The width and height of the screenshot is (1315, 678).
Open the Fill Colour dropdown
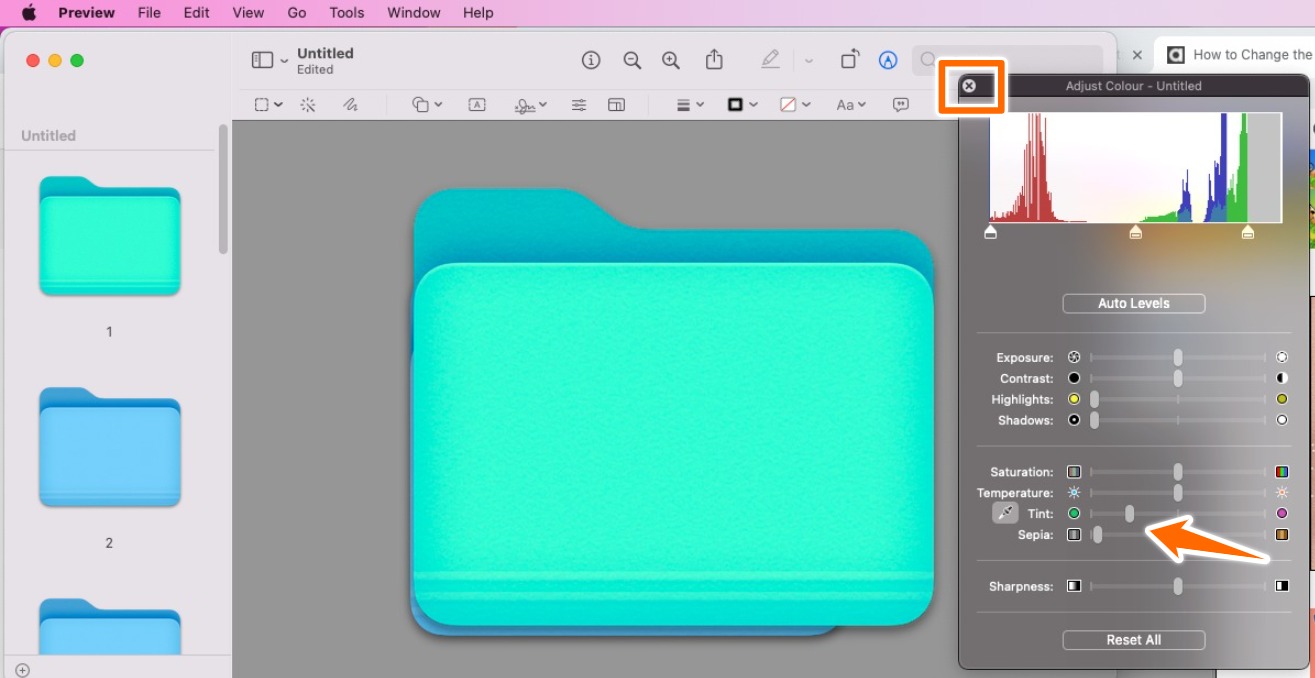coord(795,104)
